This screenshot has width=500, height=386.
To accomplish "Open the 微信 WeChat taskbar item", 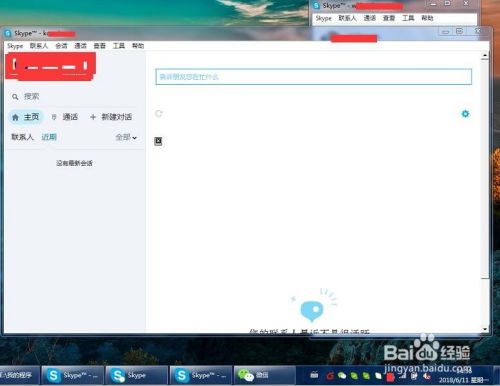I will (x=265, y=375).
